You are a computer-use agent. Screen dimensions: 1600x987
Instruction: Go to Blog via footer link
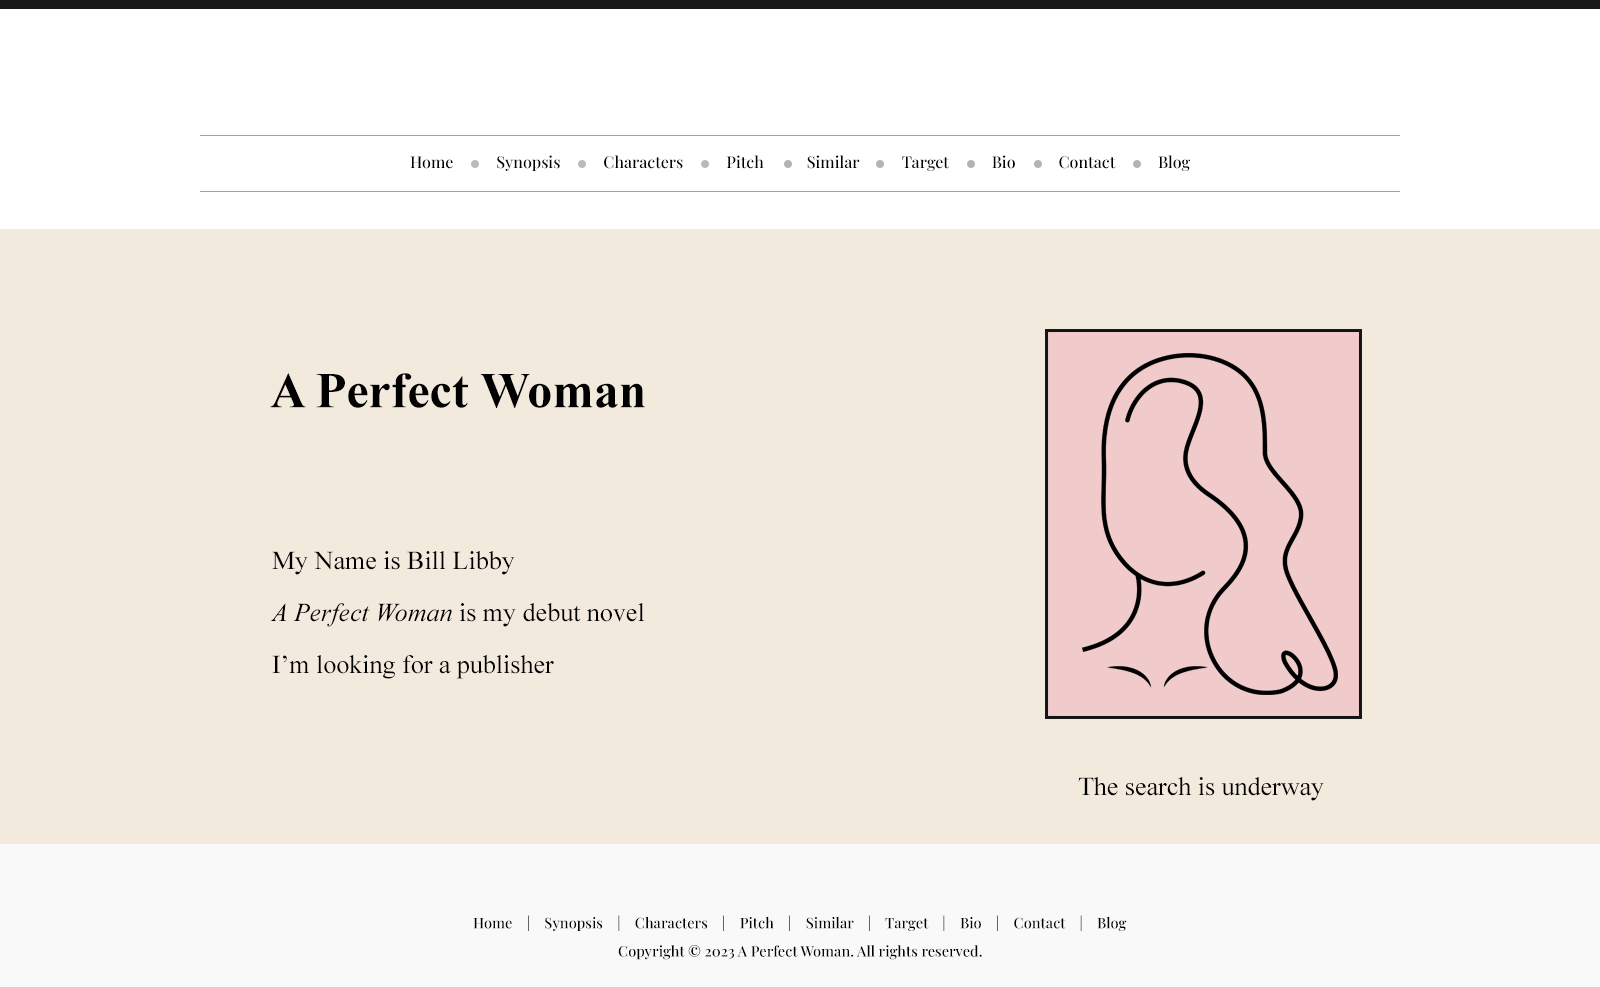pos(1111,923)
